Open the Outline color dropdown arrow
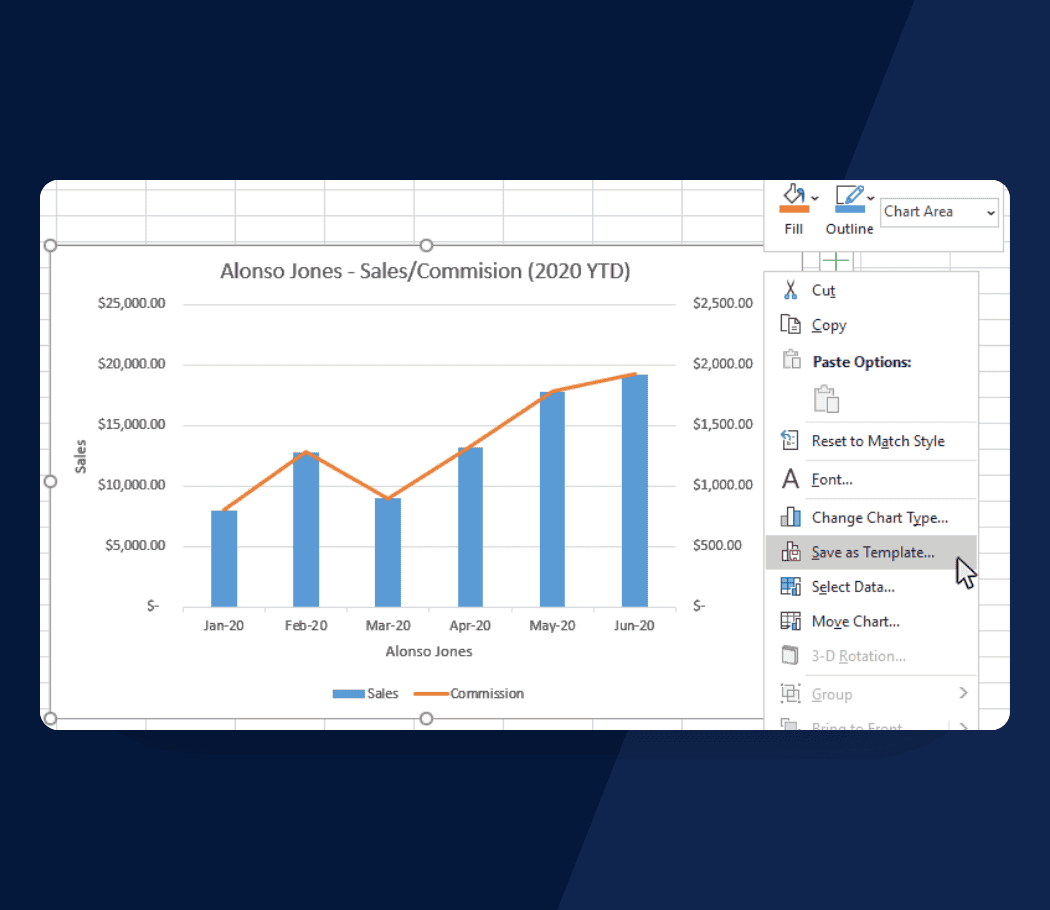Image resolution: width=1050 pixels, height=910 pixels. point(871,198)
